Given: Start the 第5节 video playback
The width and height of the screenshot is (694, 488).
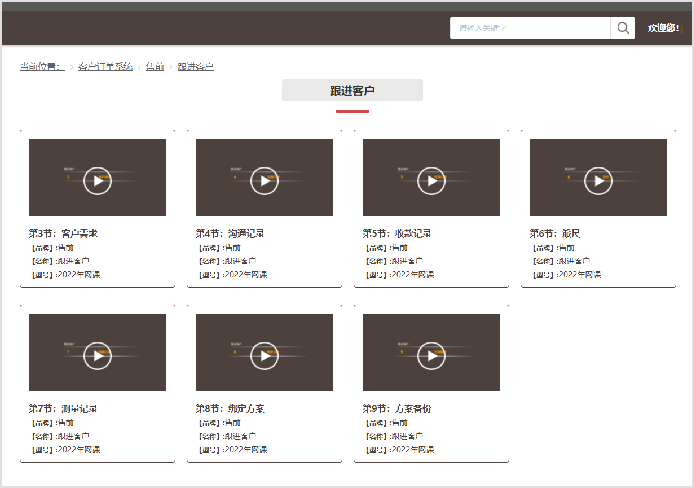Looking at the screenshot, I should 431,180.
